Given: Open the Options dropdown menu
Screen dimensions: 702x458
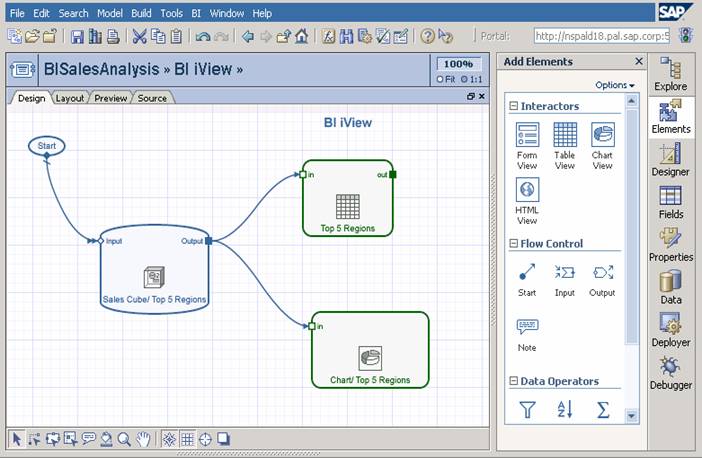Looking at the screenshot, I should pyautogui.click(x=615, y=85).
